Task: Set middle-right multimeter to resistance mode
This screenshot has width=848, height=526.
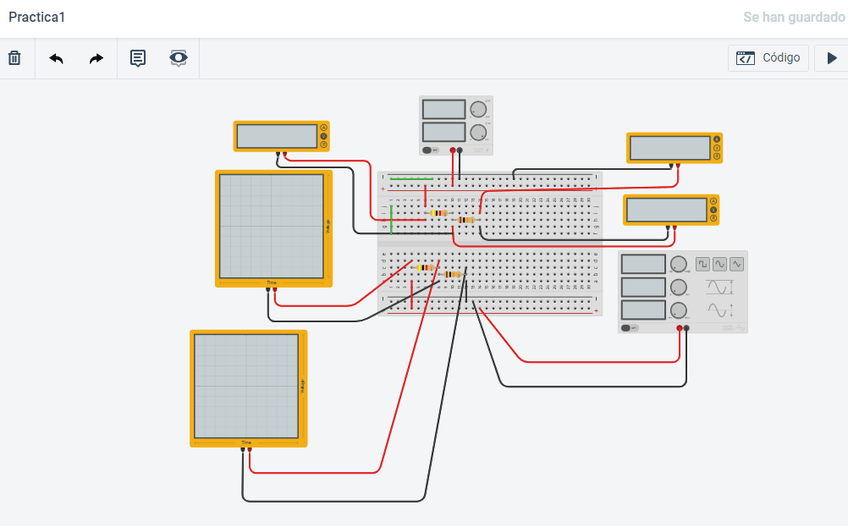Action: [713, 218]
